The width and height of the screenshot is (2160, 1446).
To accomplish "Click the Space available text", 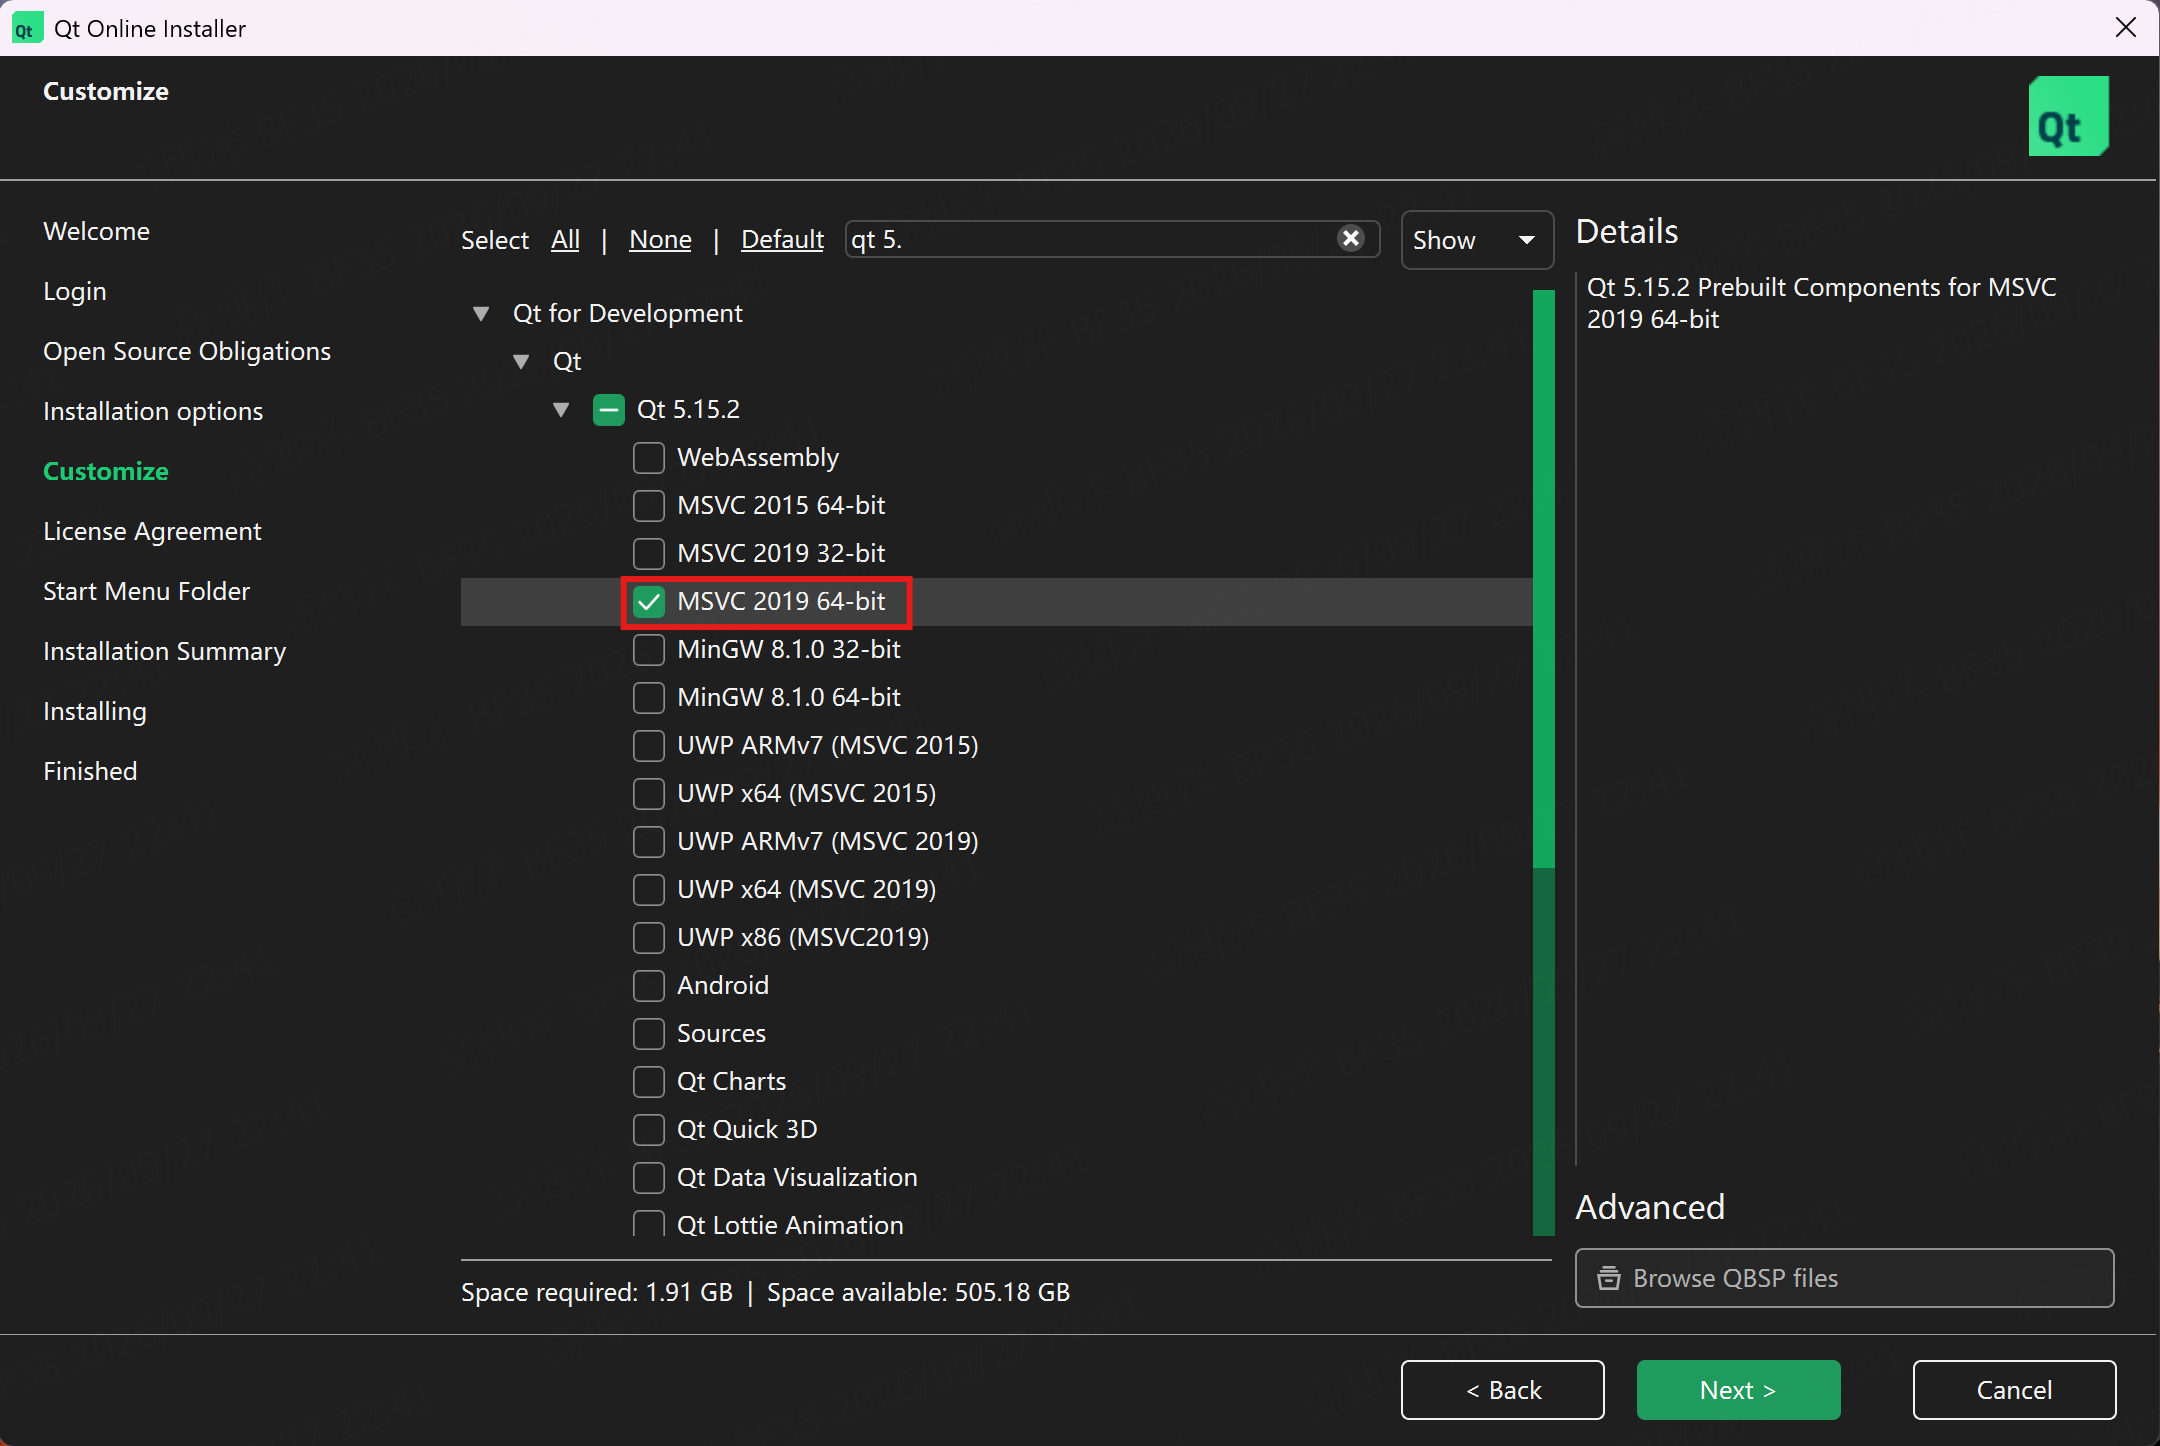I will 918,1292.
